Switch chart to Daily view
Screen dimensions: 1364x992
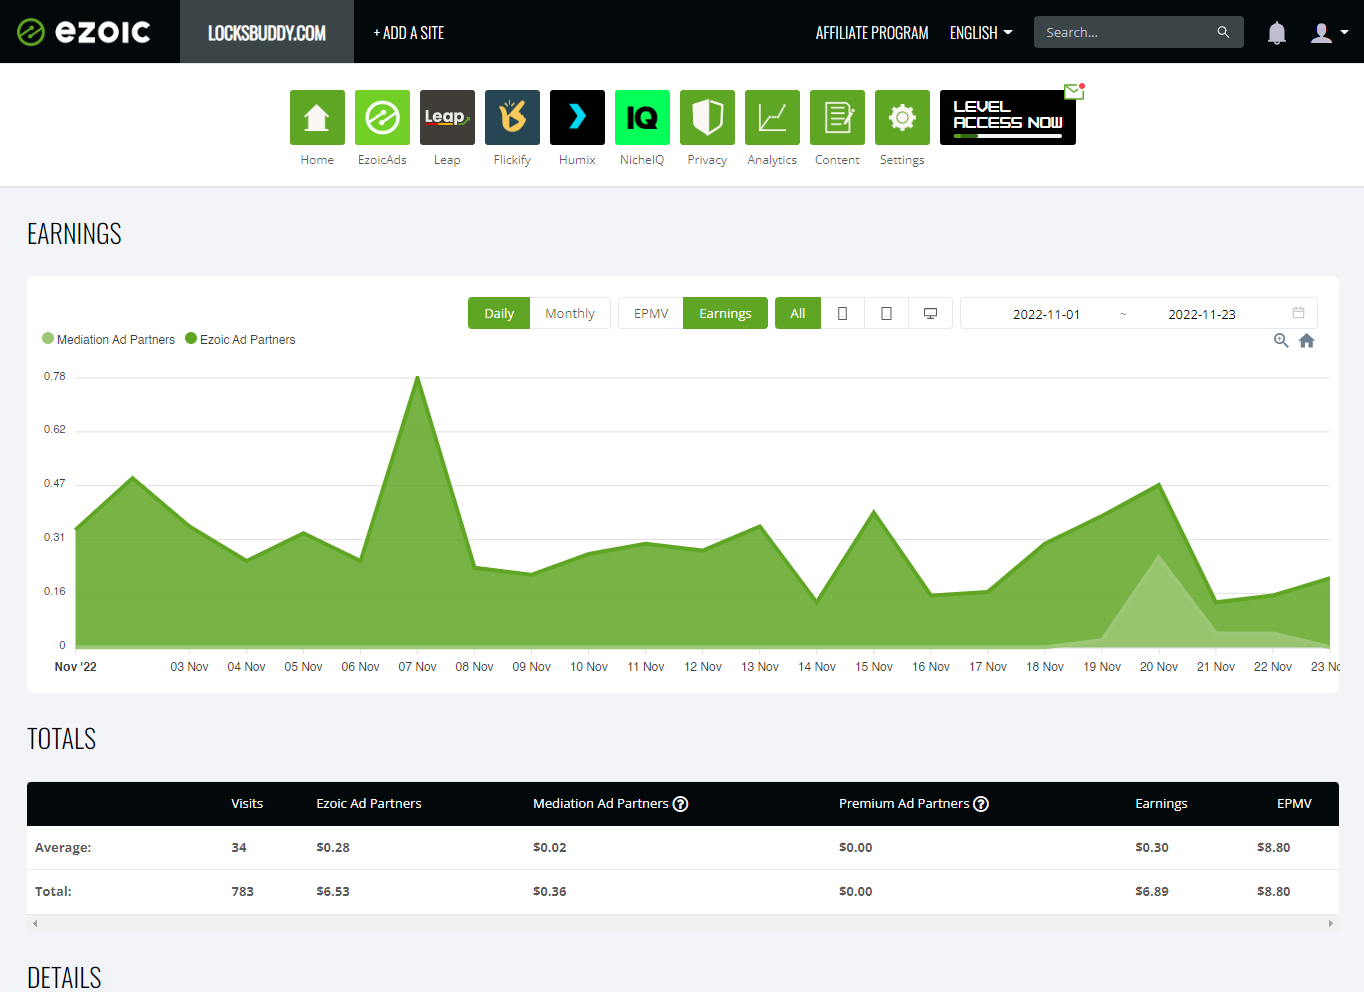click(x=499, y=313)
